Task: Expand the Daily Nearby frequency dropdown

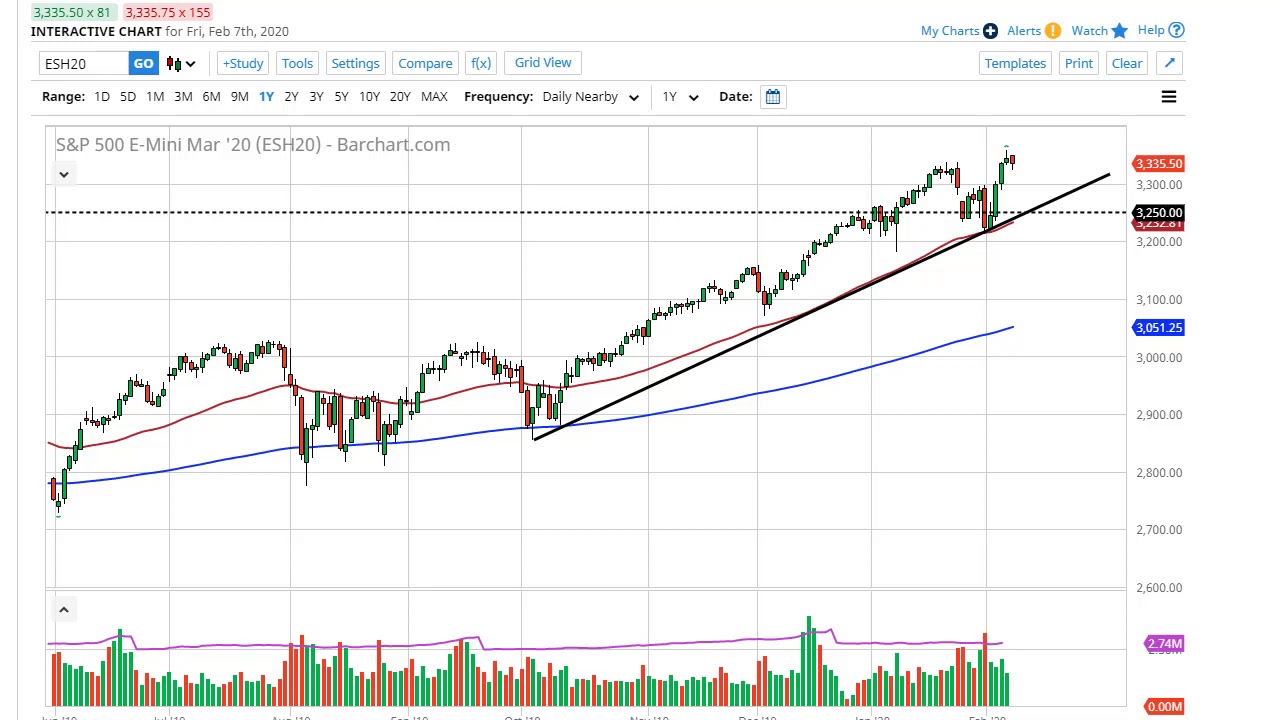Action: tap(590, 97)
